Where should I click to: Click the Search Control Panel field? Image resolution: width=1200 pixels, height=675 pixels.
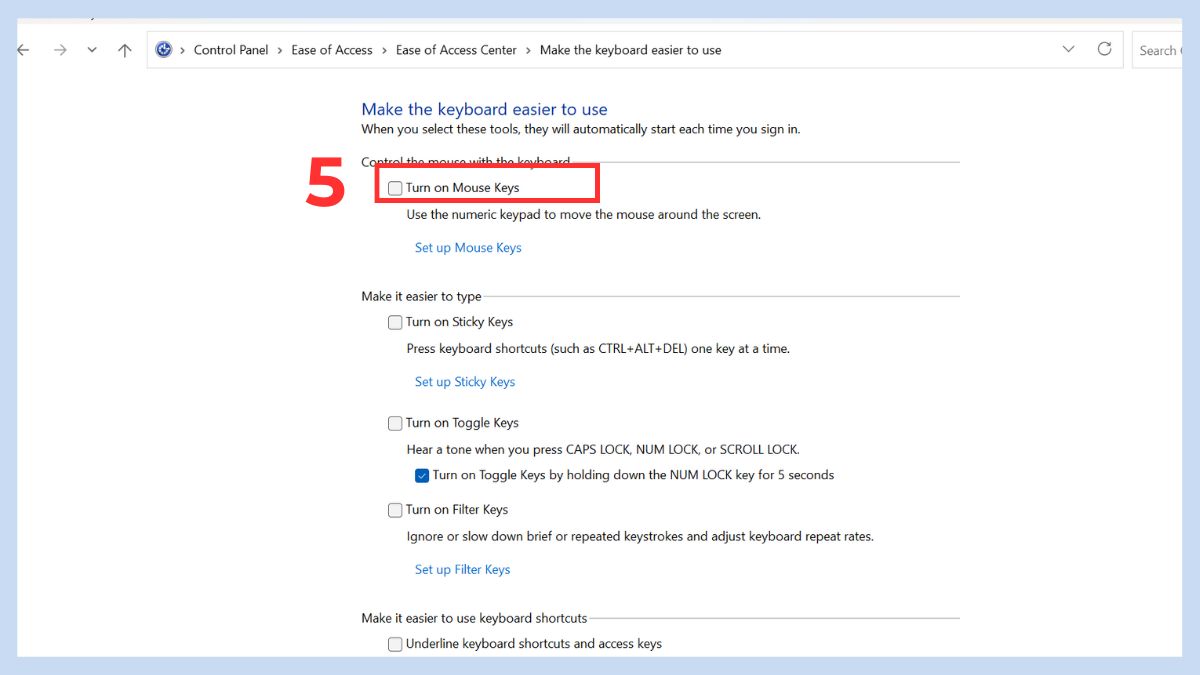tap(1158, 50)
